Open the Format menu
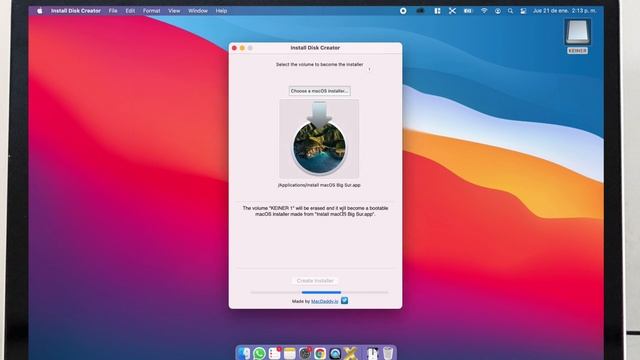640x360 pixels. [151, 11]
